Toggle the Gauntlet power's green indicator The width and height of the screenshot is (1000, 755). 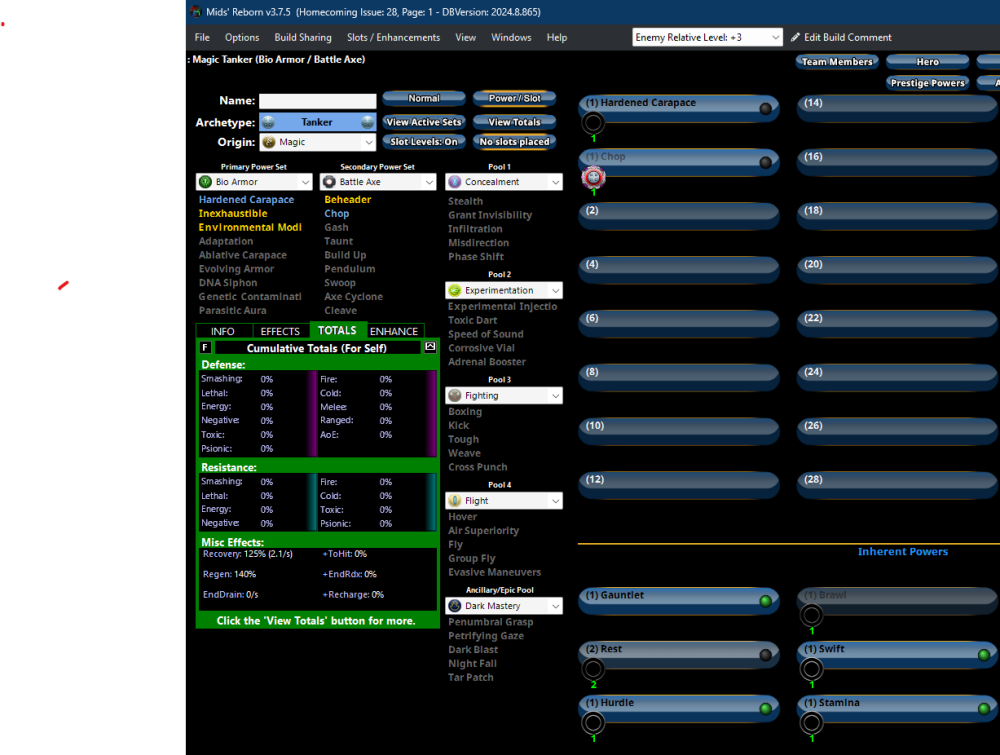pos(765,601)
